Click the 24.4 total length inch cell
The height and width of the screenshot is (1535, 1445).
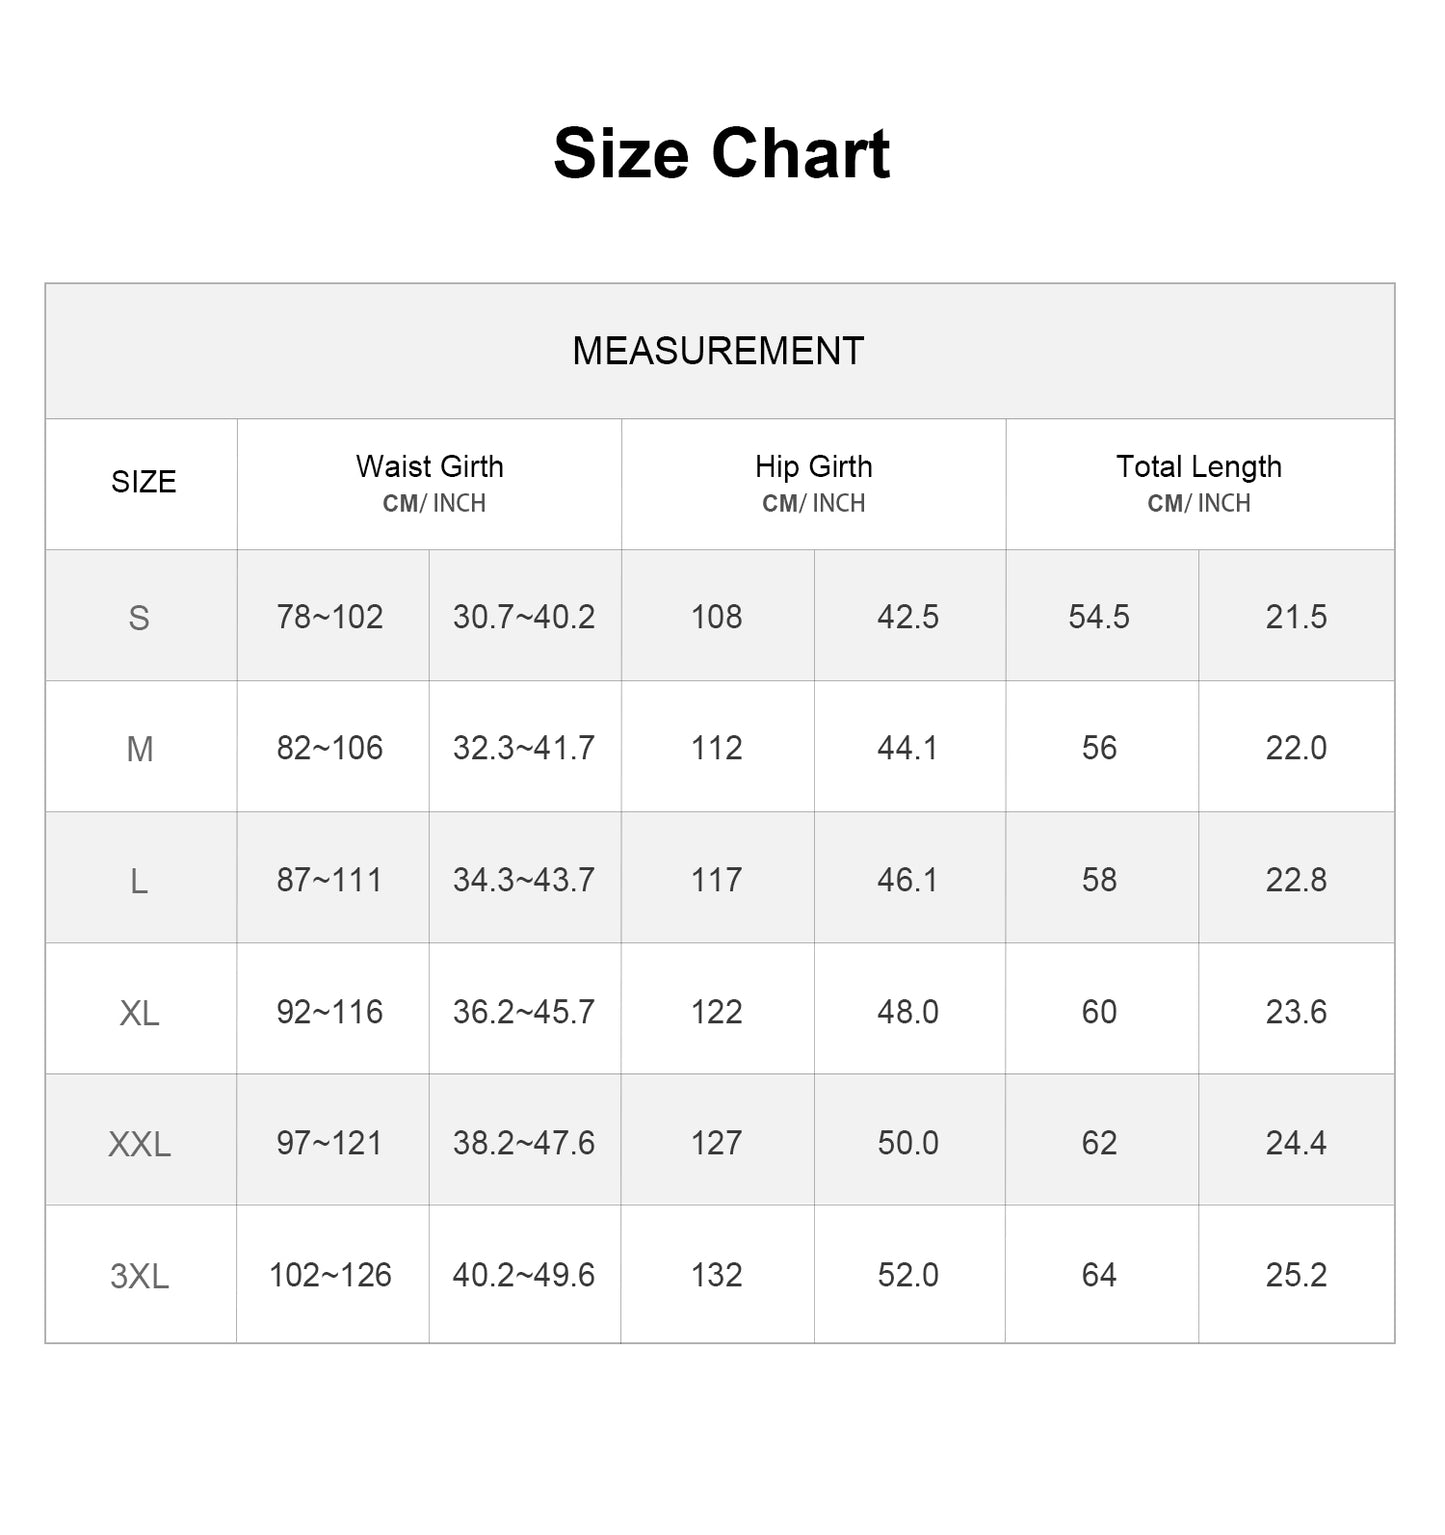[x=1296, y=1143]
